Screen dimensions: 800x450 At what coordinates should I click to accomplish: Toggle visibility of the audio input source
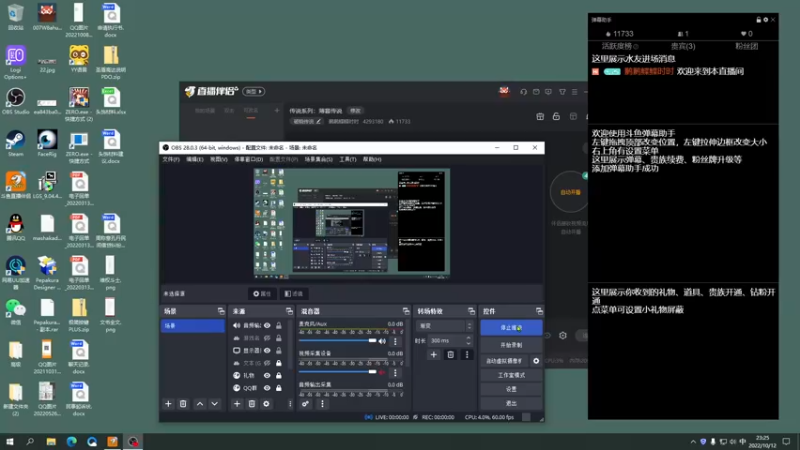pyautogui.click(x=267, y=326)
